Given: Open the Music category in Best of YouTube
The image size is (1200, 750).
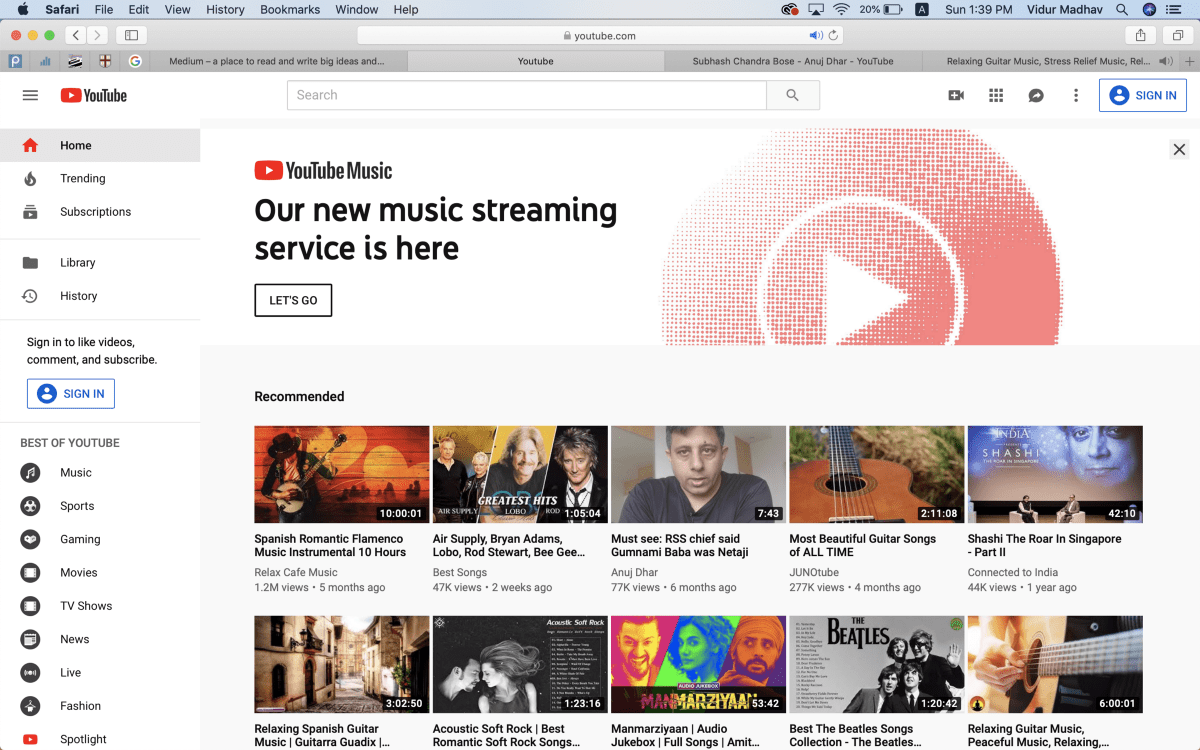Looking at the screenshot, I should point(77,472).
